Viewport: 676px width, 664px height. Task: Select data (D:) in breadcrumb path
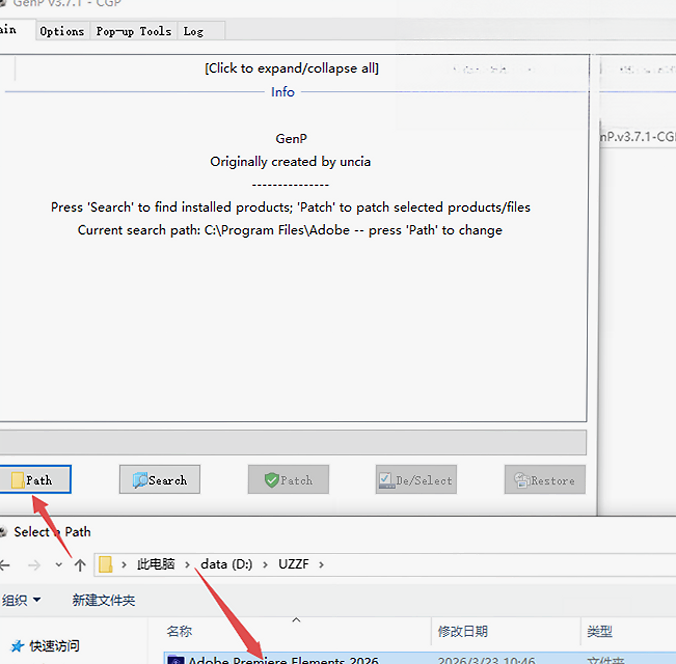click(226, 564)
